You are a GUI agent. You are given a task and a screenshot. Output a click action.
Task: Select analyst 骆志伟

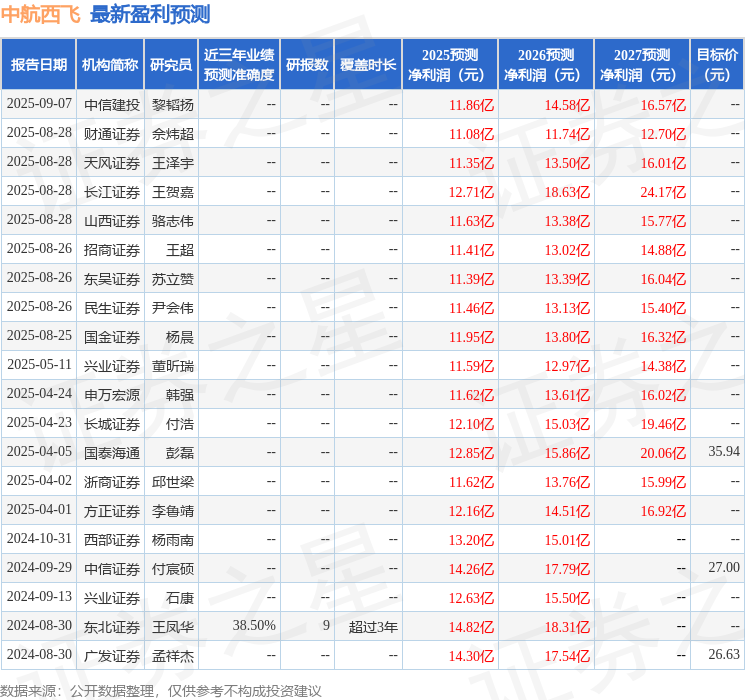pyautogui.click(x=173, y=221)
